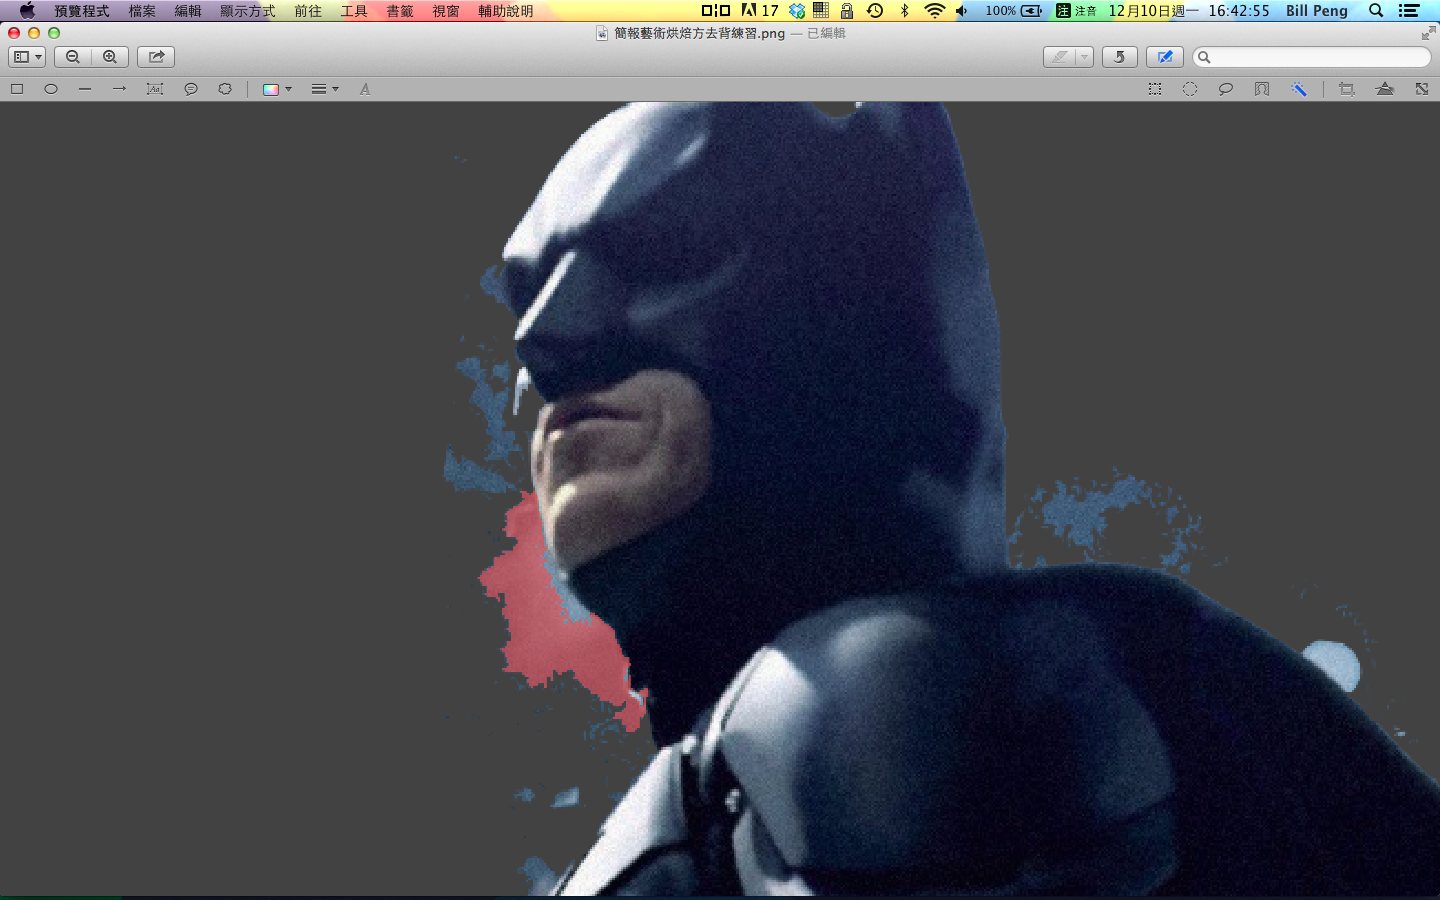Open the display mirroring menu icon
Viewport: 1440px width, 900px height.
(716, 11)
